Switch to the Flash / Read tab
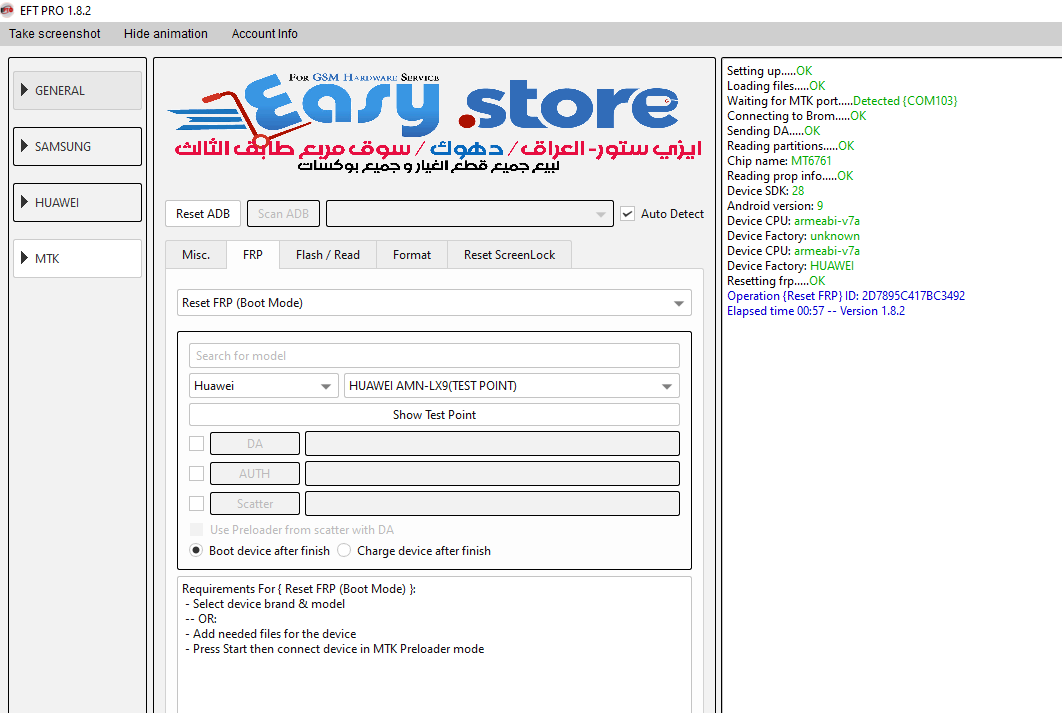Viewport: 1062px width, 713px height. tap(328, 255)
